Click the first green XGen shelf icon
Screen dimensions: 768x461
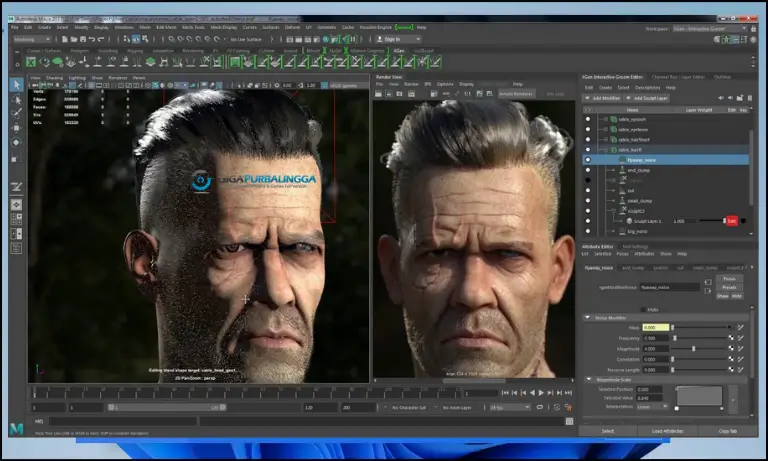31,62
